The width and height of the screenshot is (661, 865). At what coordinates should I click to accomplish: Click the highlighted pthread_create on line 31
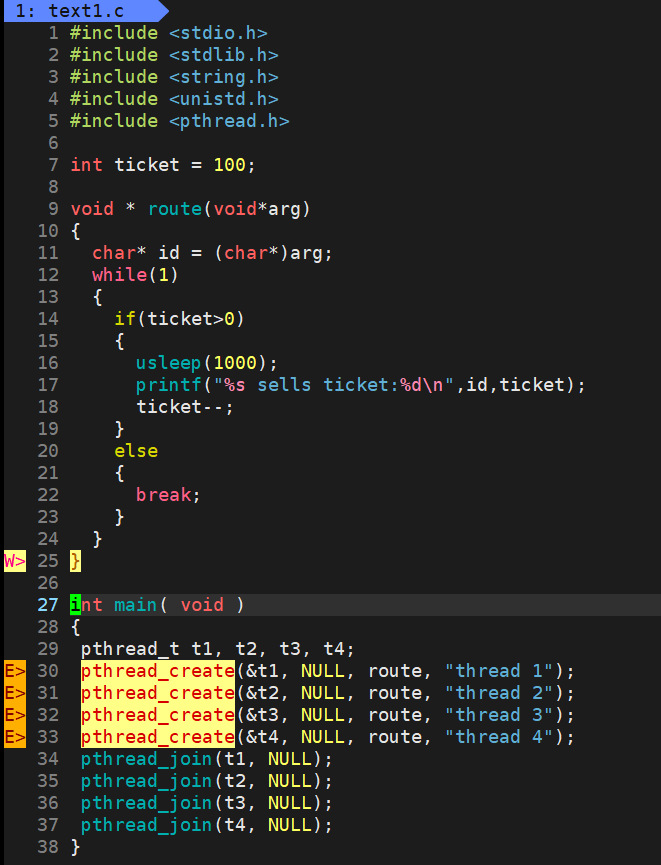158,693
